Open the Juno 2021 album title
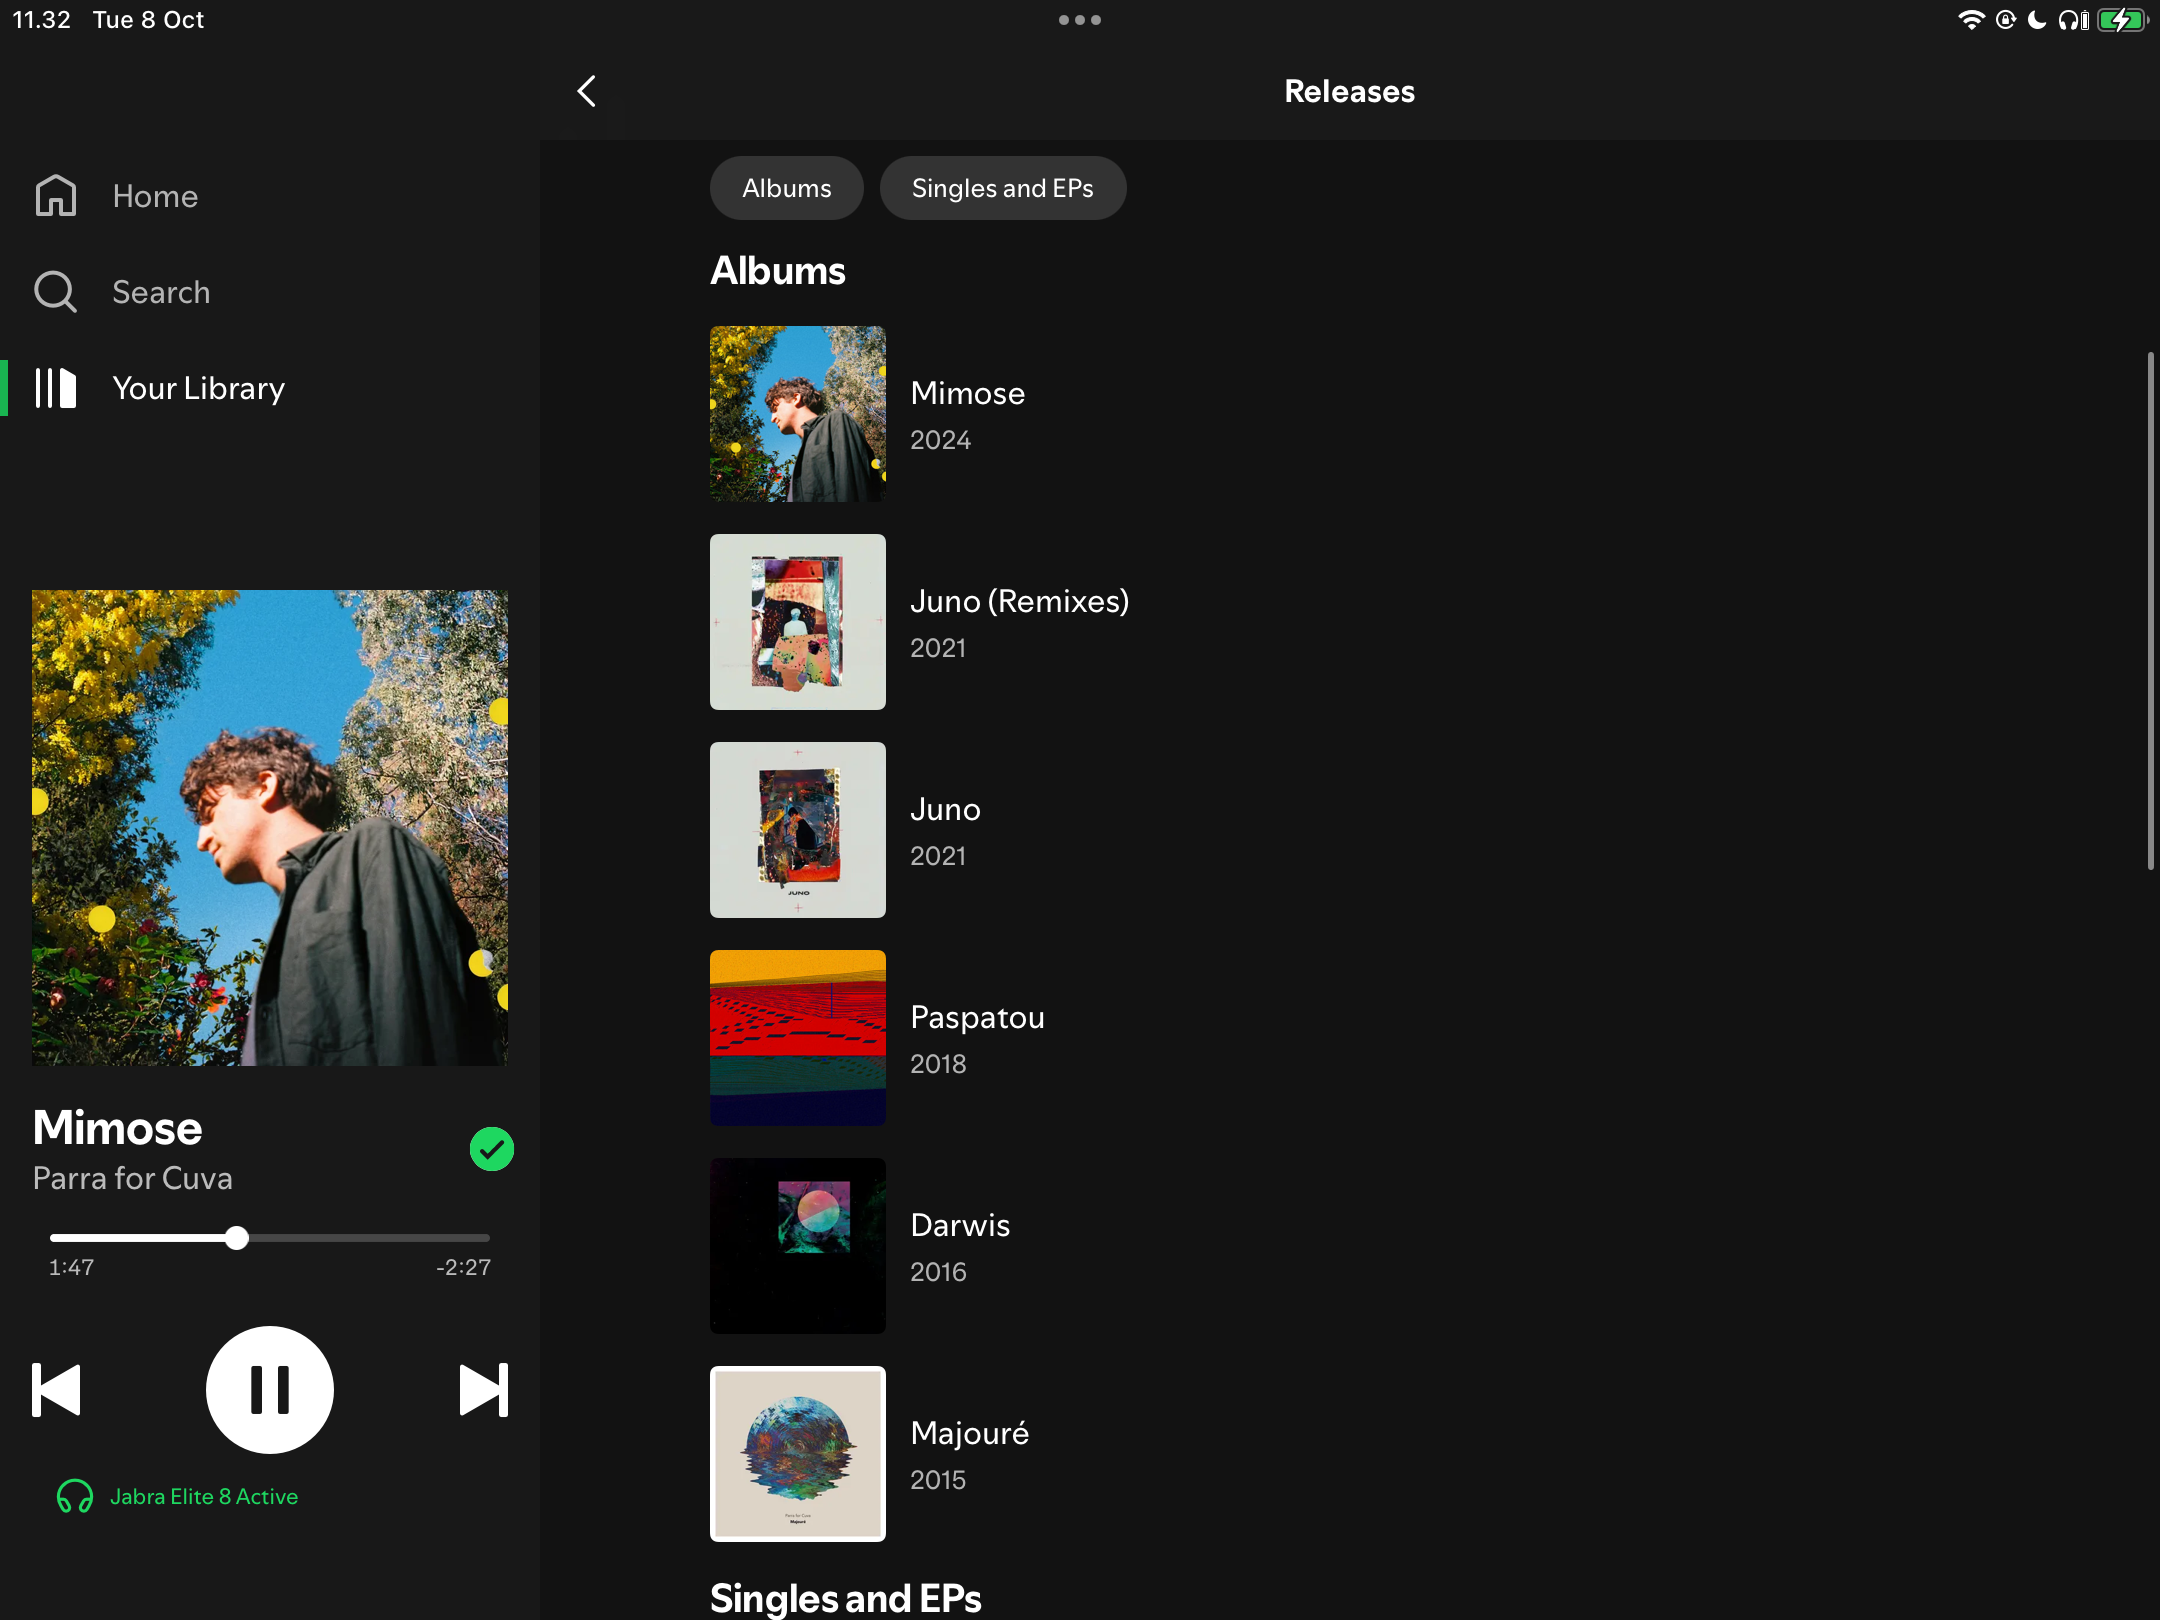The height and width of the screenshot is (1620, 2160). tap(945, 809)
